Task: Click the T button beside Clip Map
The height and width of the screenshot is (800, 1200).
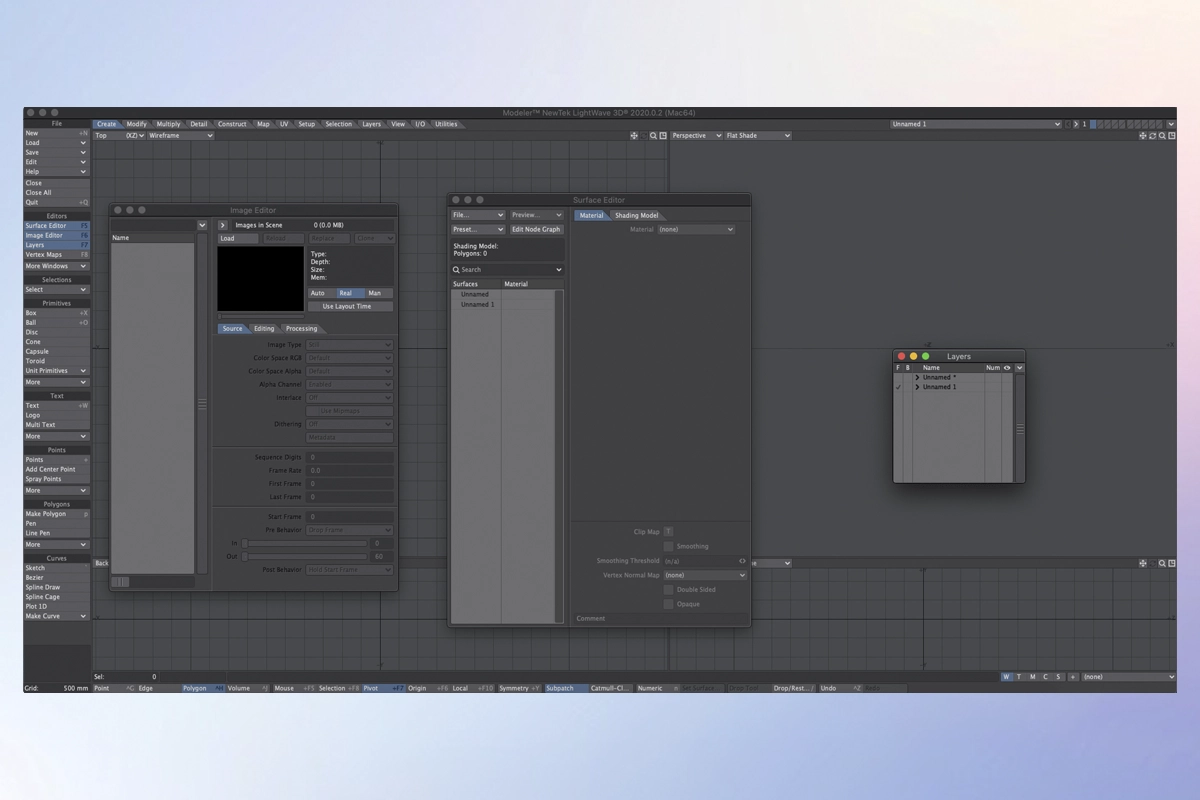Action: point(669,532)
